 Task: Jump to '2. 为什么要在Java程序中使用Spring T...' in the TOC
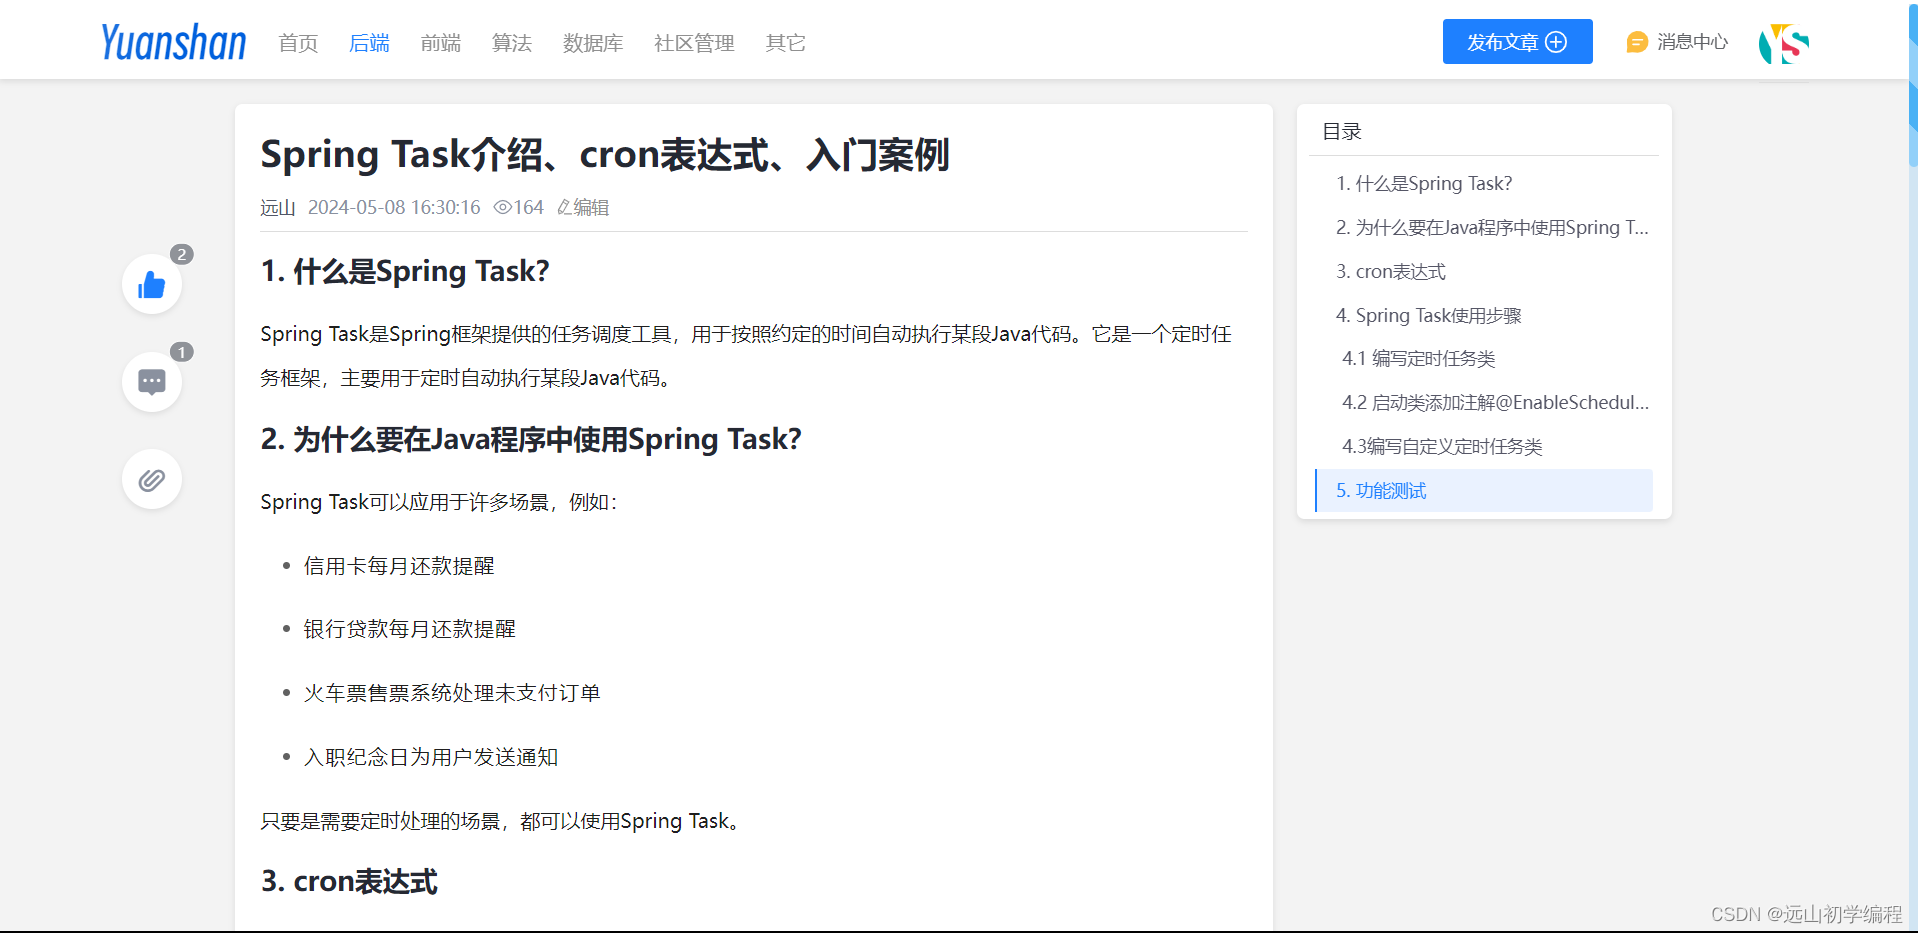pyautogui.click(x=1492, y=227)
